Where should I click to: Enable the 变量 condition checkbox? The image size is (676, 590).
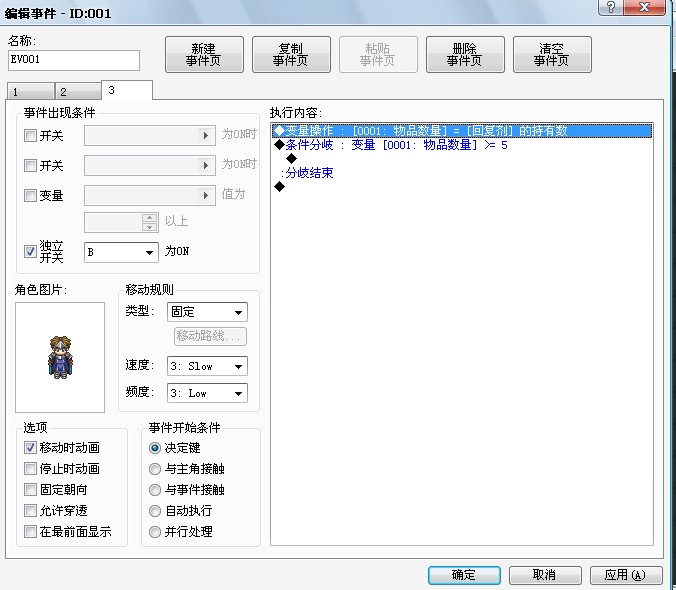pyautogui.click(x=30, y=196)
